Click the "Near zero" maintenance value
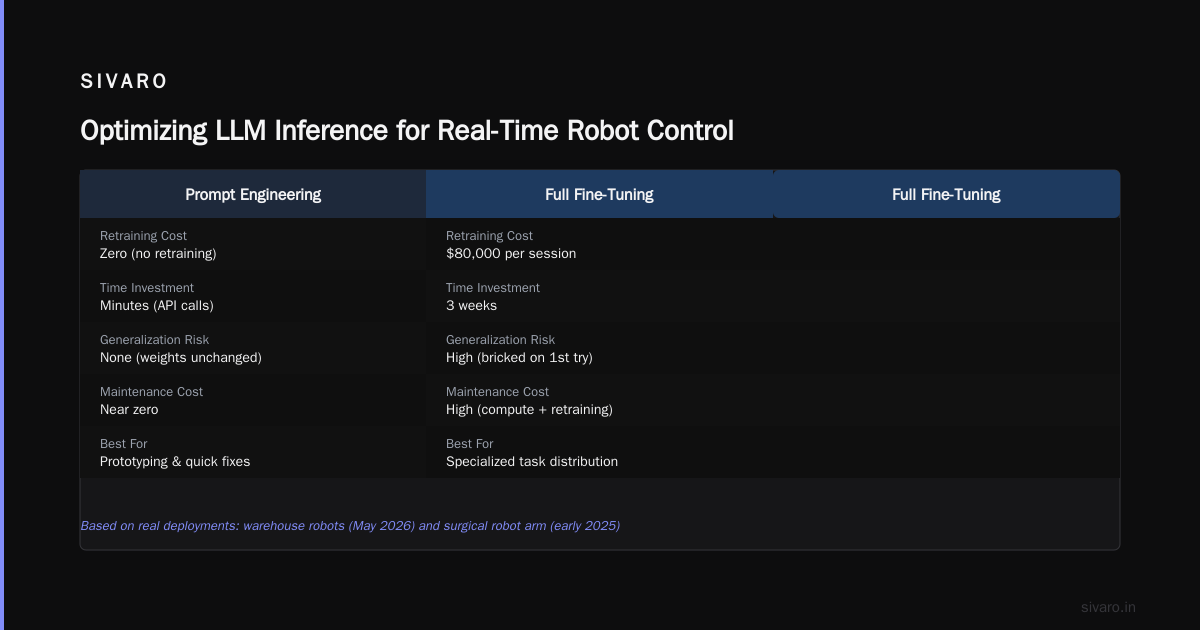Image resolution: width=1200 pixels, height=630 pixels. point(129,410)
